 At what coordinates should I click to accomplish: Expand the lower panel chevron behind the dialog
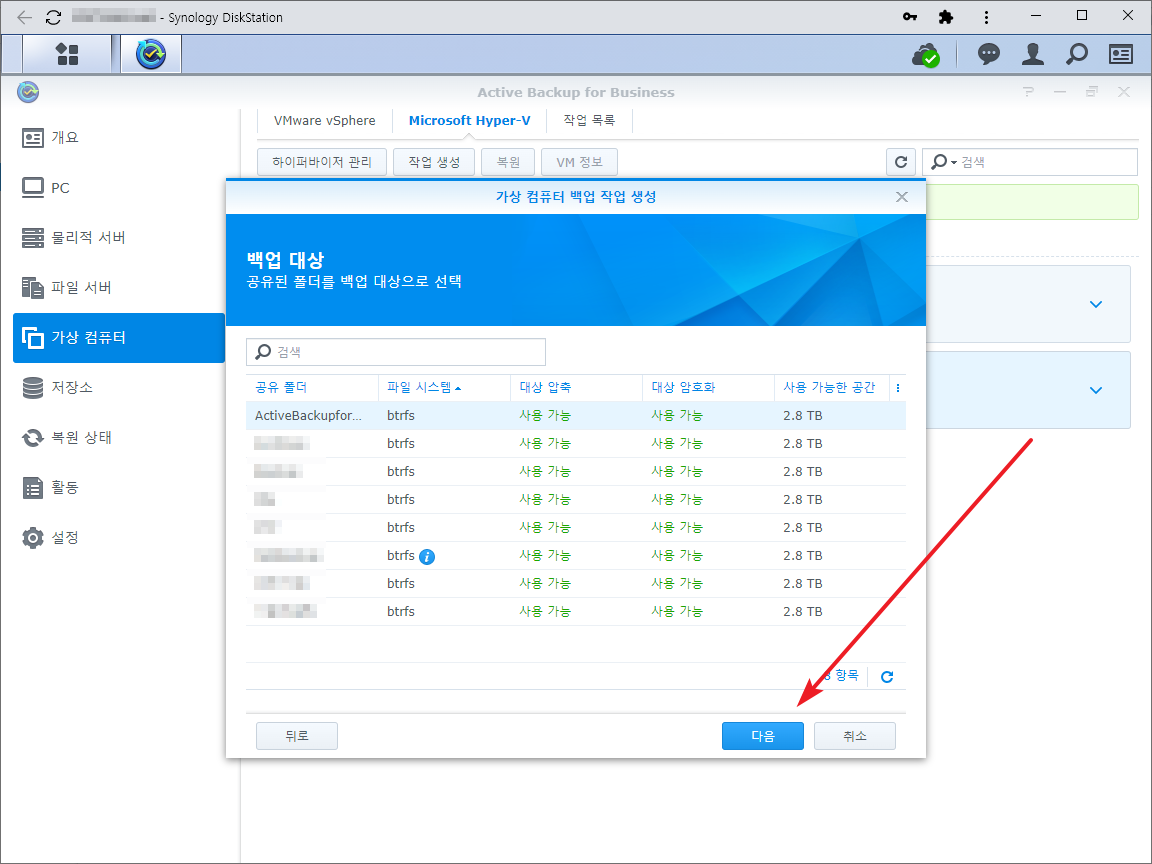[x=1095, y=390]
